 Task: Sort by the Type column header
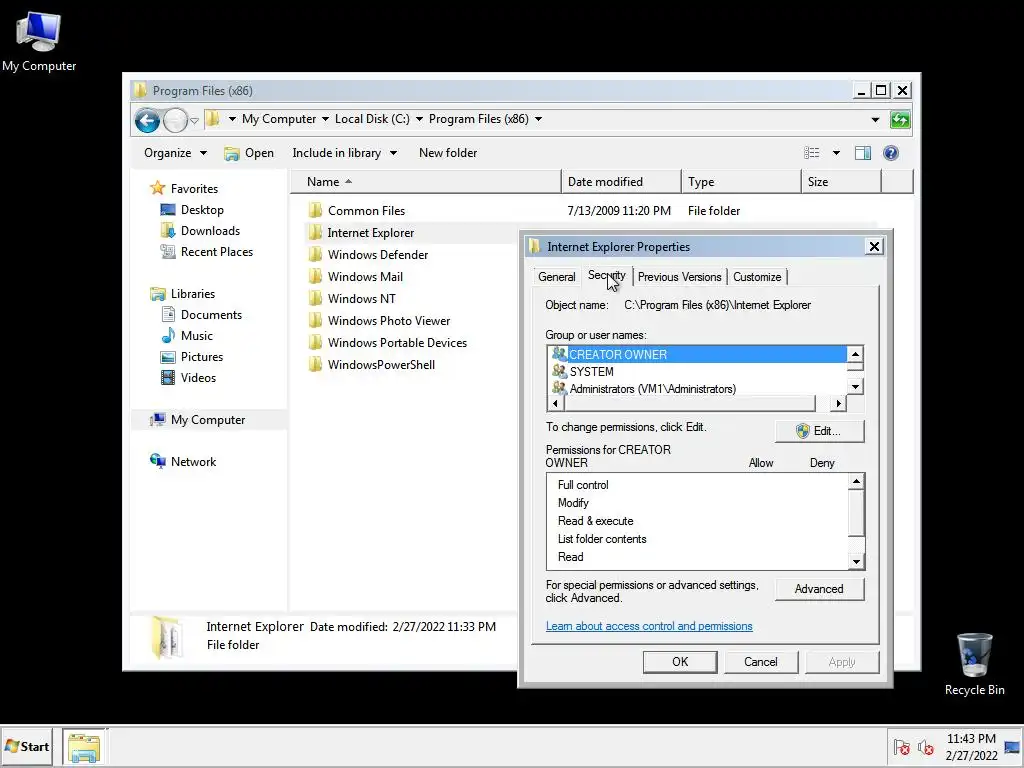741,182
